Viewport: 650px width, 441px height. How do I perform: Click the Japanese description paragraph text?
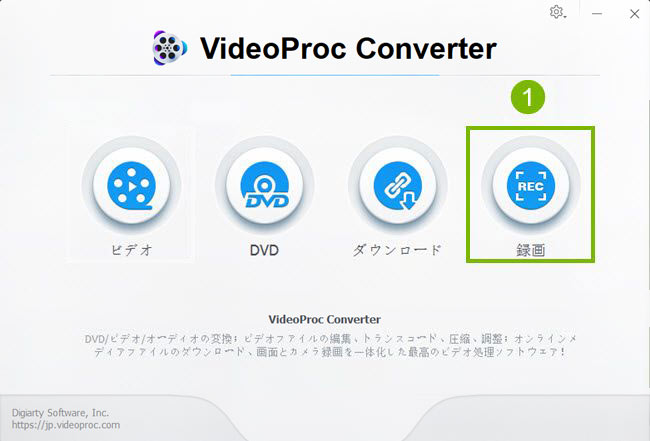pos(330,345)
